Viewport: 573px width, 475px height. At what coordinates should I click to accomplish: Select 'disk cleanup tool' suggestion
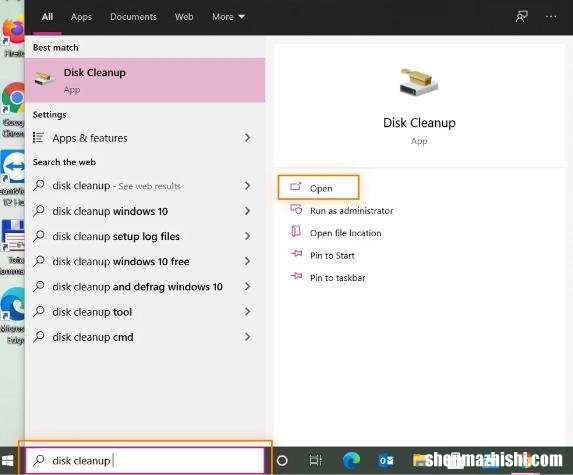coord(145,312)
